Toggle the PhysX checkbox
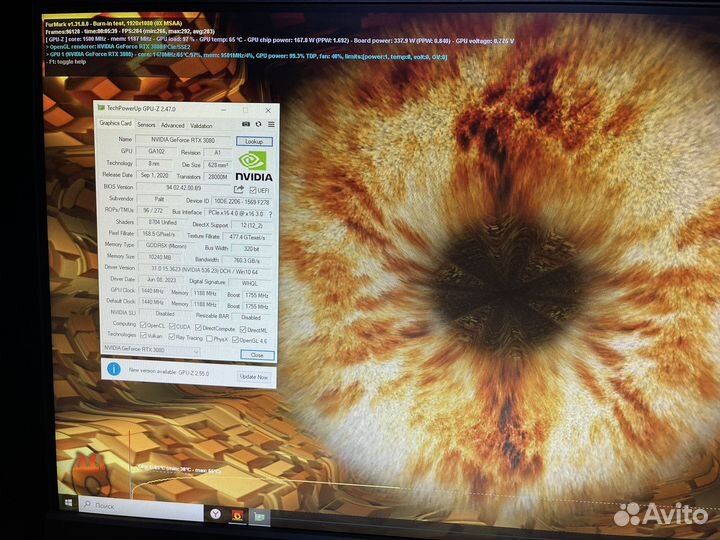This screenshot has width=720, height=540. (209, 338)
